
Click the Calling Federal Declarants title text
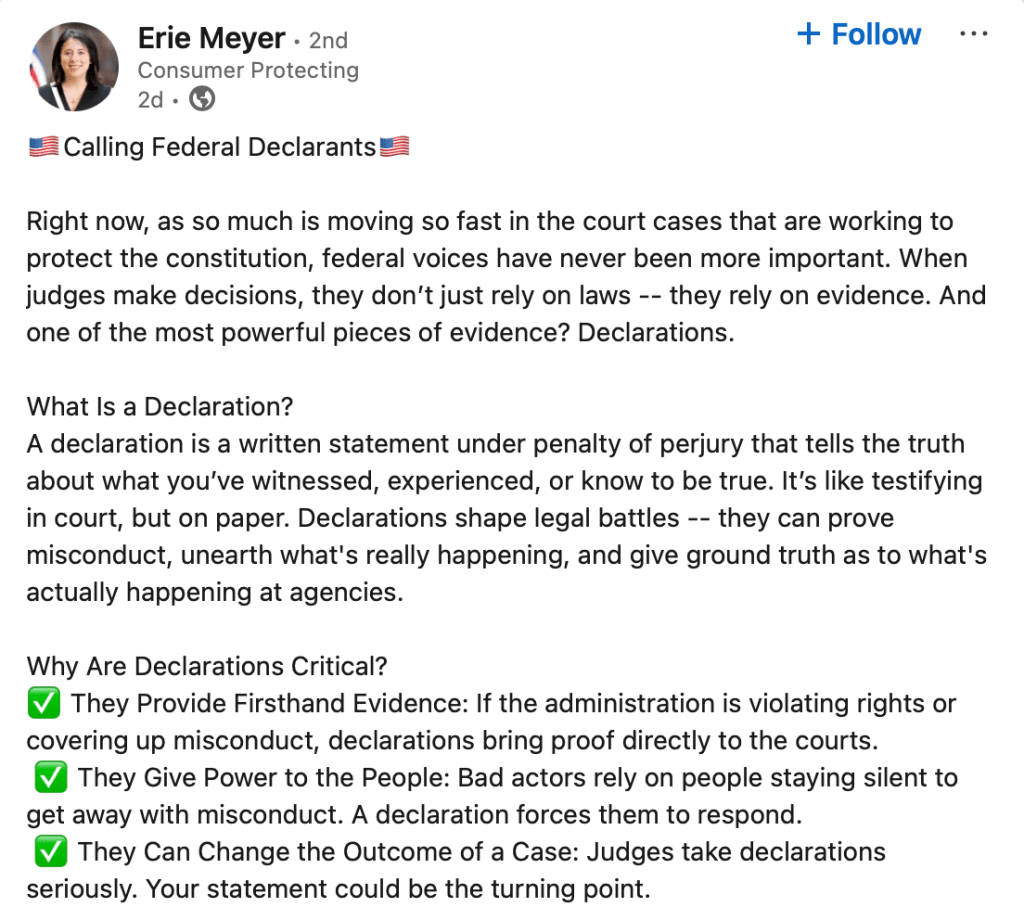(218, 146)
